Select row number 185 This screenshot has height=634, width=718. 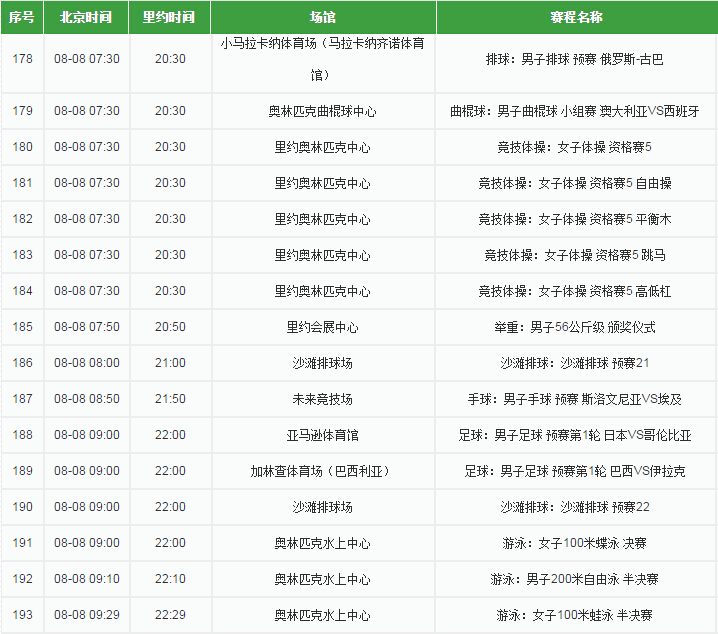point(22,327)
